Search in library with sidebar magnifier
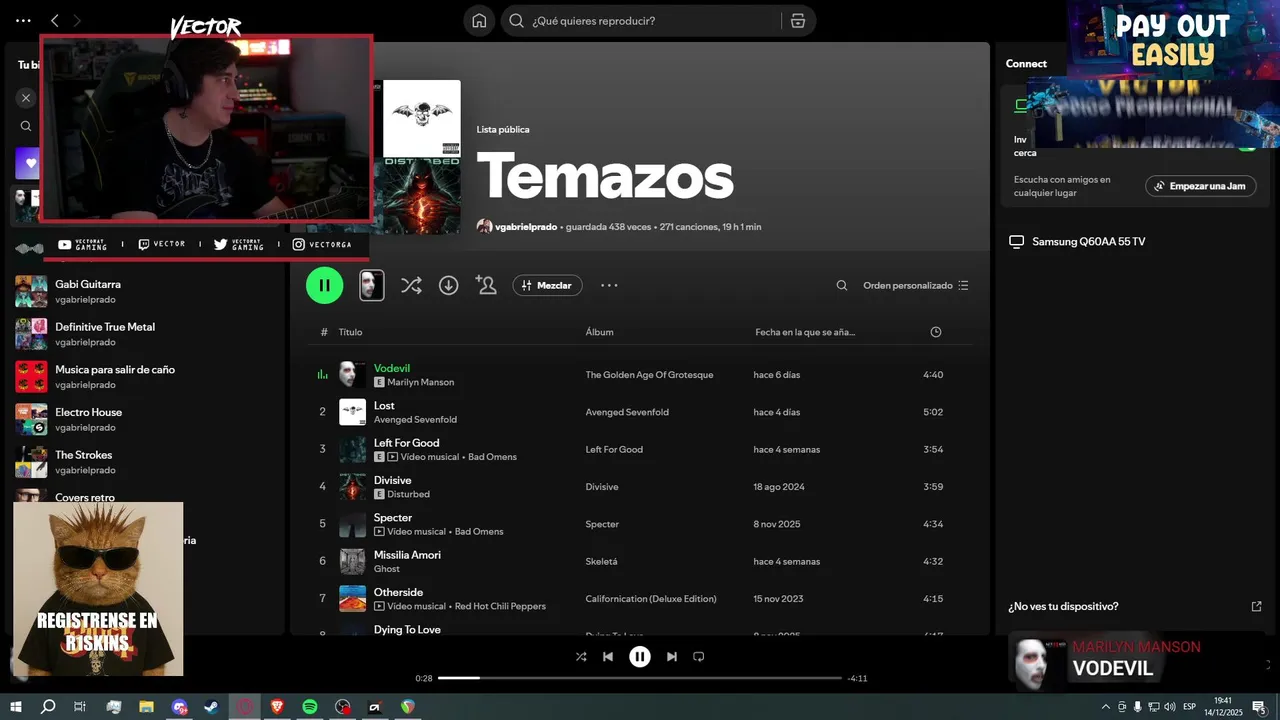Viewport: 1280px width, 720px height. coord(26,126)
